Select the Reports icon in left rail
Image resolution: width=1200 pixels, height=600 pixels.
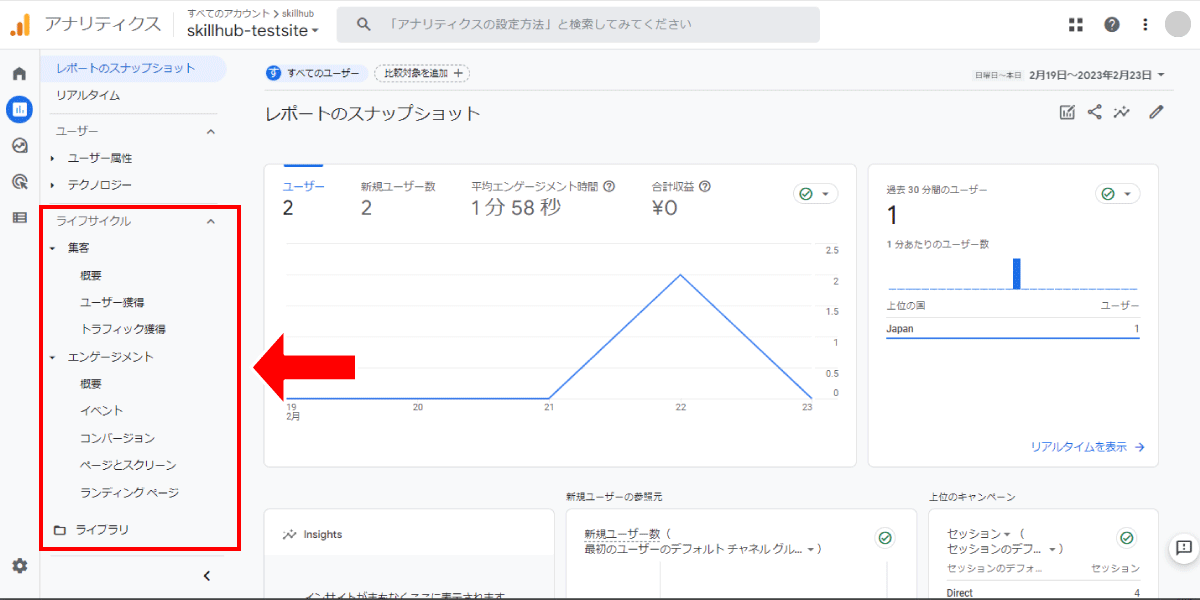point(19,109)
